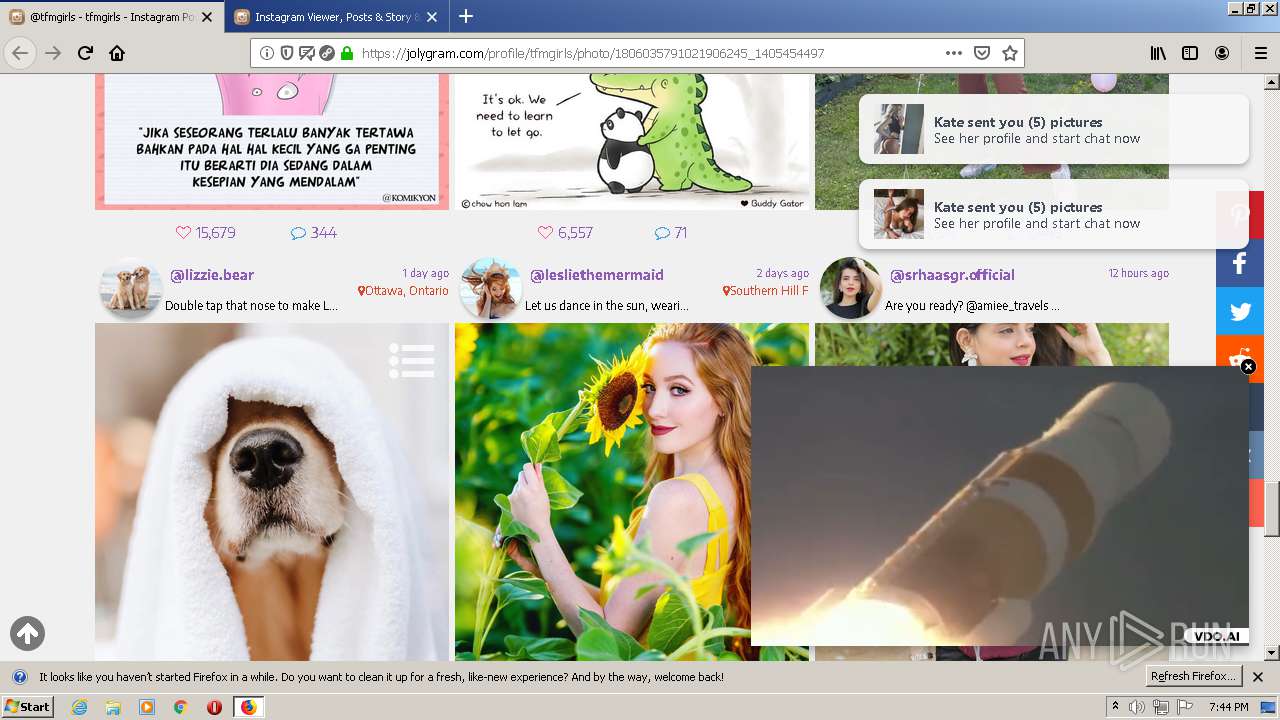The image size is (1280, 720).
Task: Open the @lizzie.bear profile link
Action: (x=212, y=275)
